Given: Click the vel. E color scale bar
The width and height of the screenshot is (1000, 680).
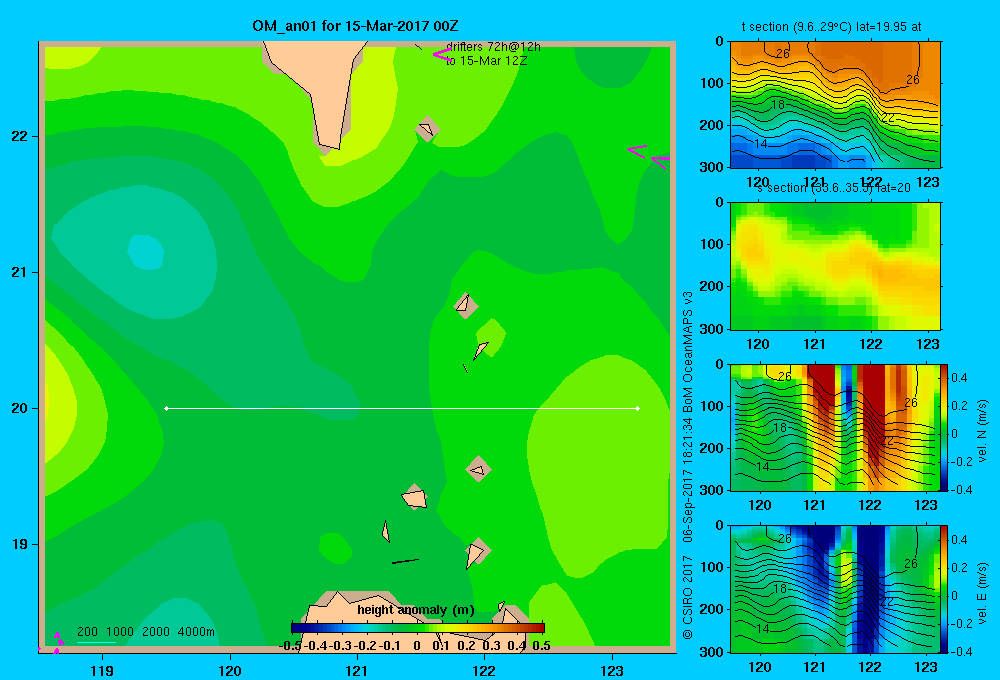Looking at the screenshot, I should point(945,589).
